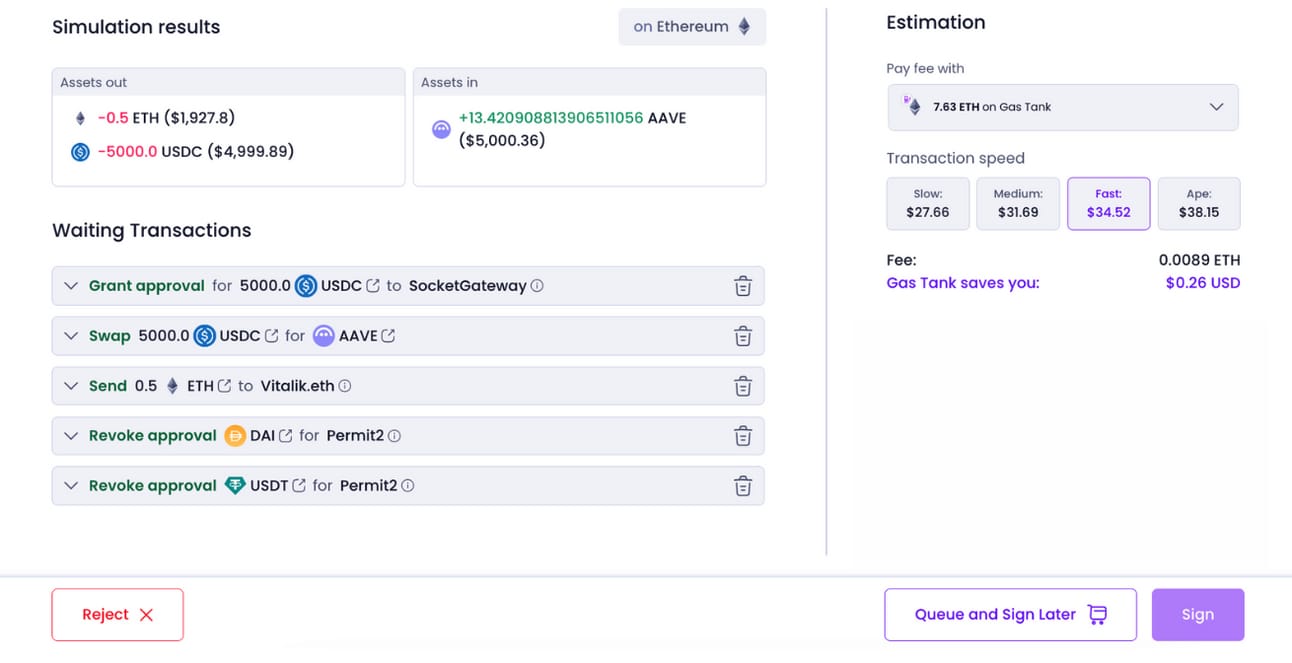Trash the Revoke approval USDT transaction

point(743,486)
